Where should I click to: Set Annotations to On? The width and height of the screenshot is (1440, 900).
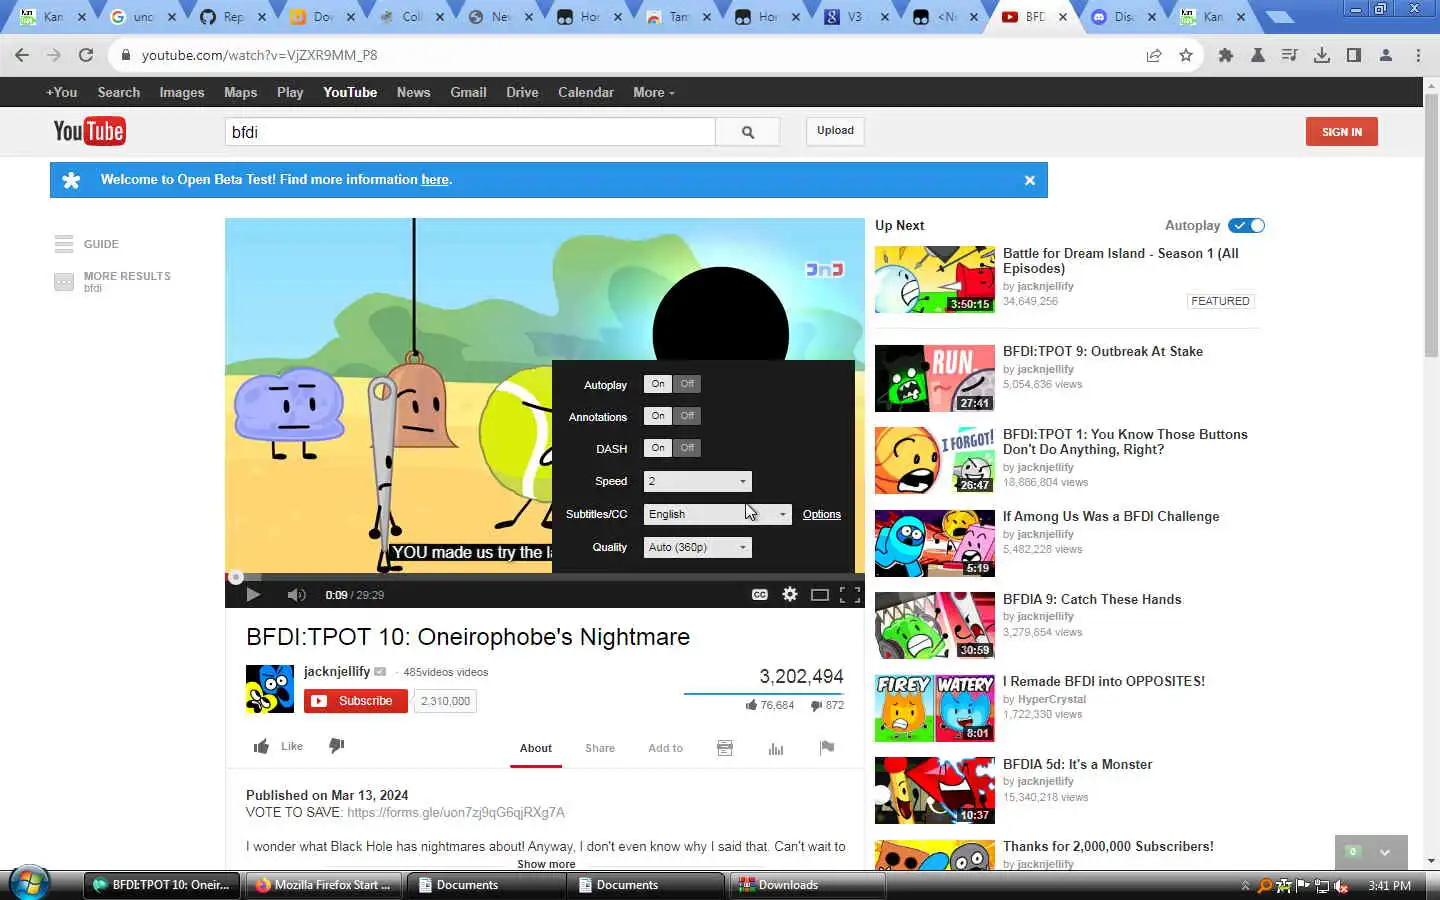(657, 416)
